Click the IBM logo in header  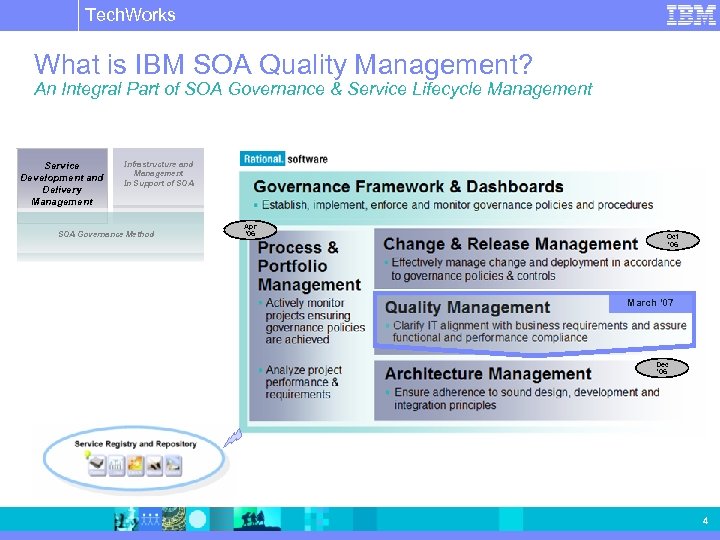point(691,15)
